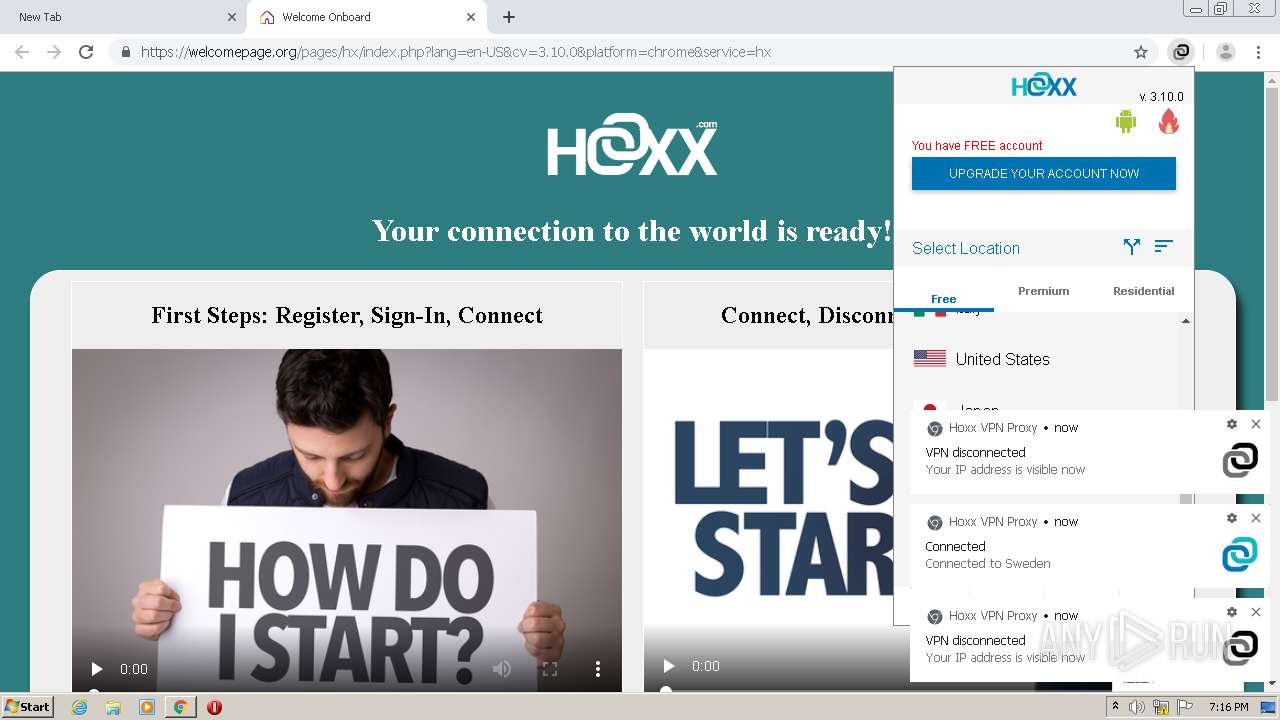Click the Select Location heading
The width and height of the screenshot is (1280, 720).
pos(966,248)
